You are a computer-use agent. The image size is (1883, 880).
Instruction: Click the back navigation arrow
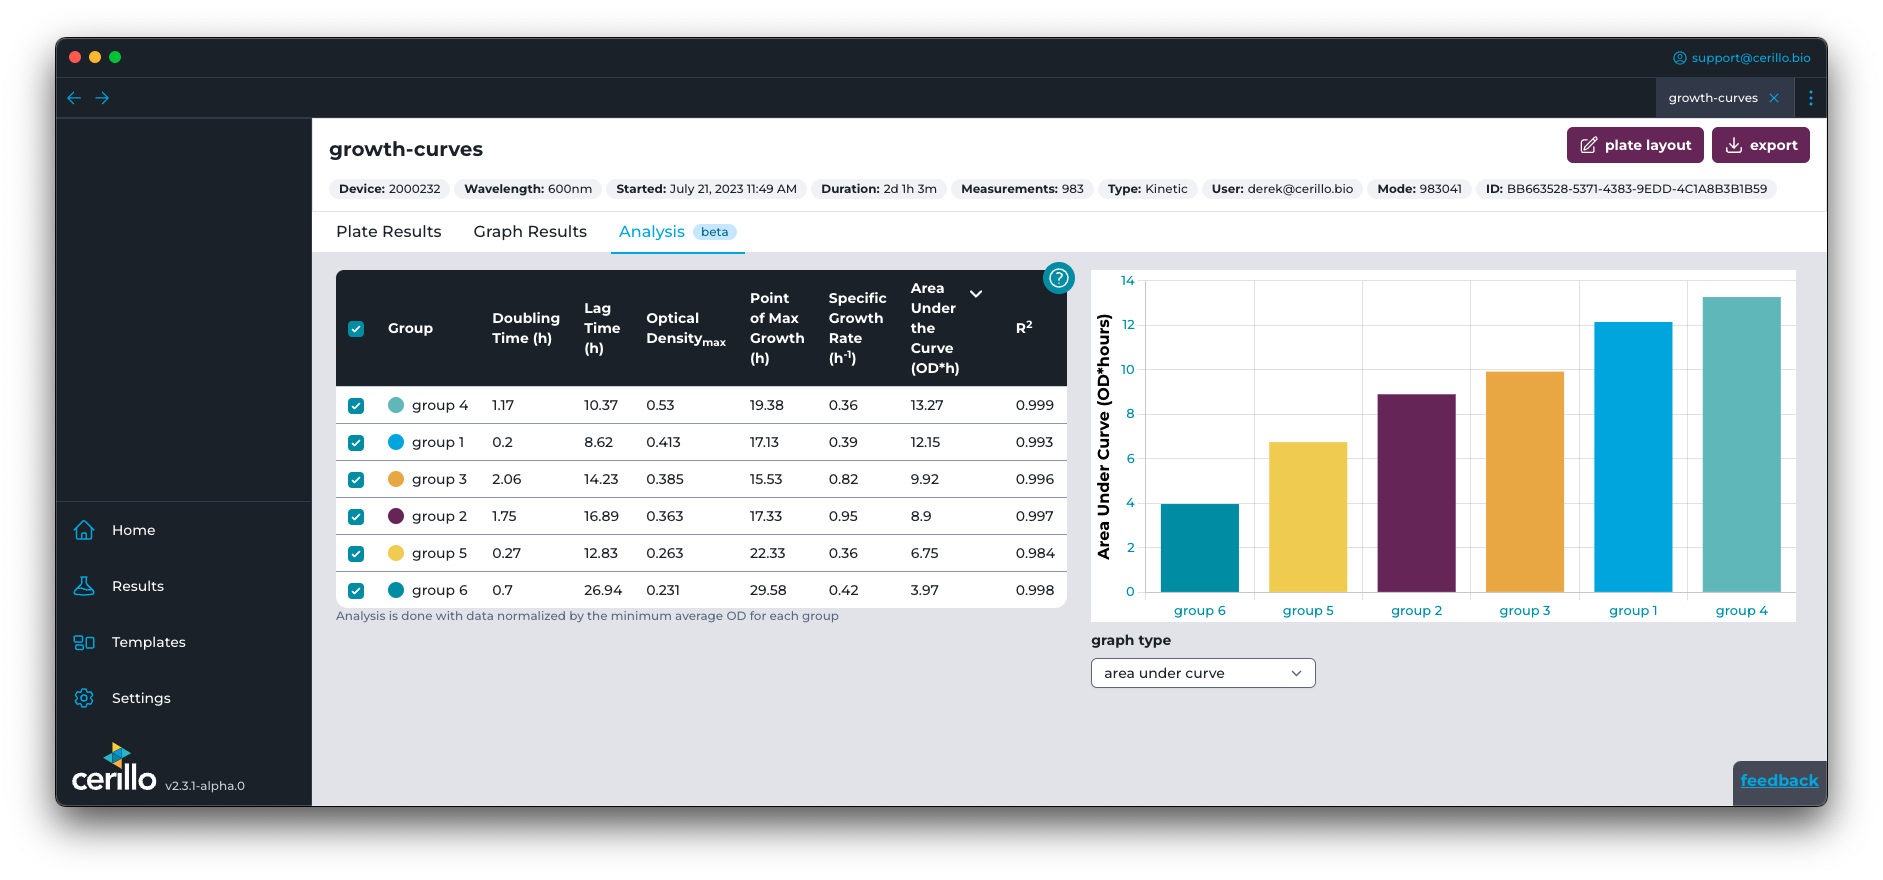[x=74, y=98]
